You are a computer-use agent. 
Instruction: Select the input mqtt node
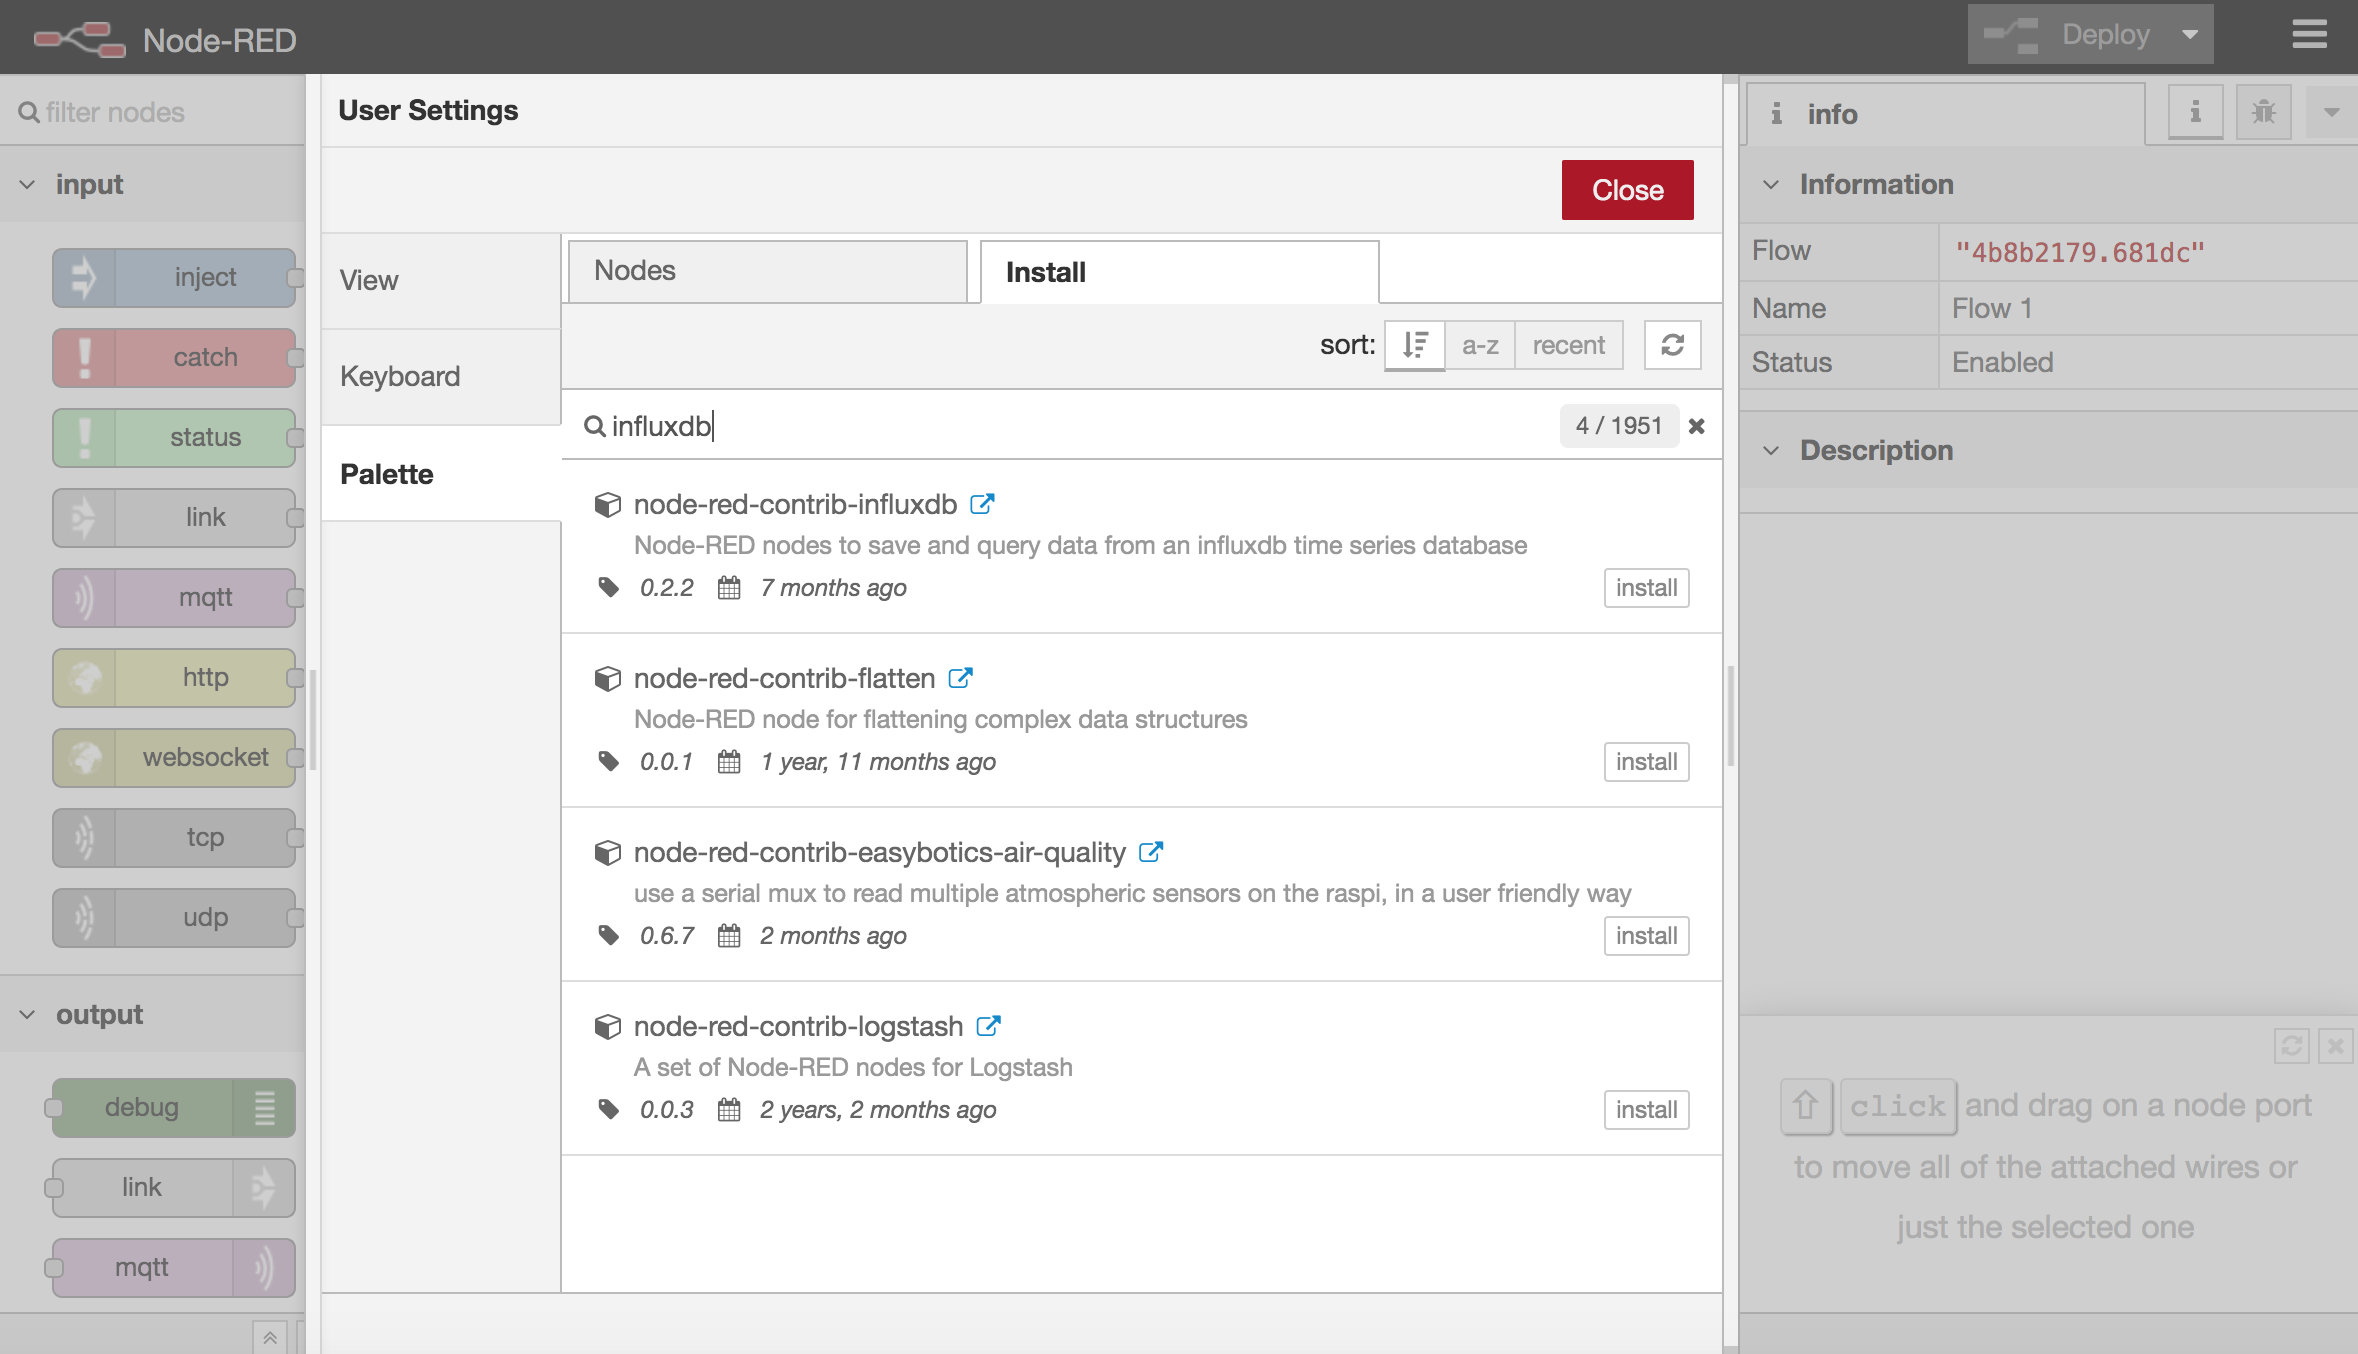pyautogui.click(x=174, y=598)
